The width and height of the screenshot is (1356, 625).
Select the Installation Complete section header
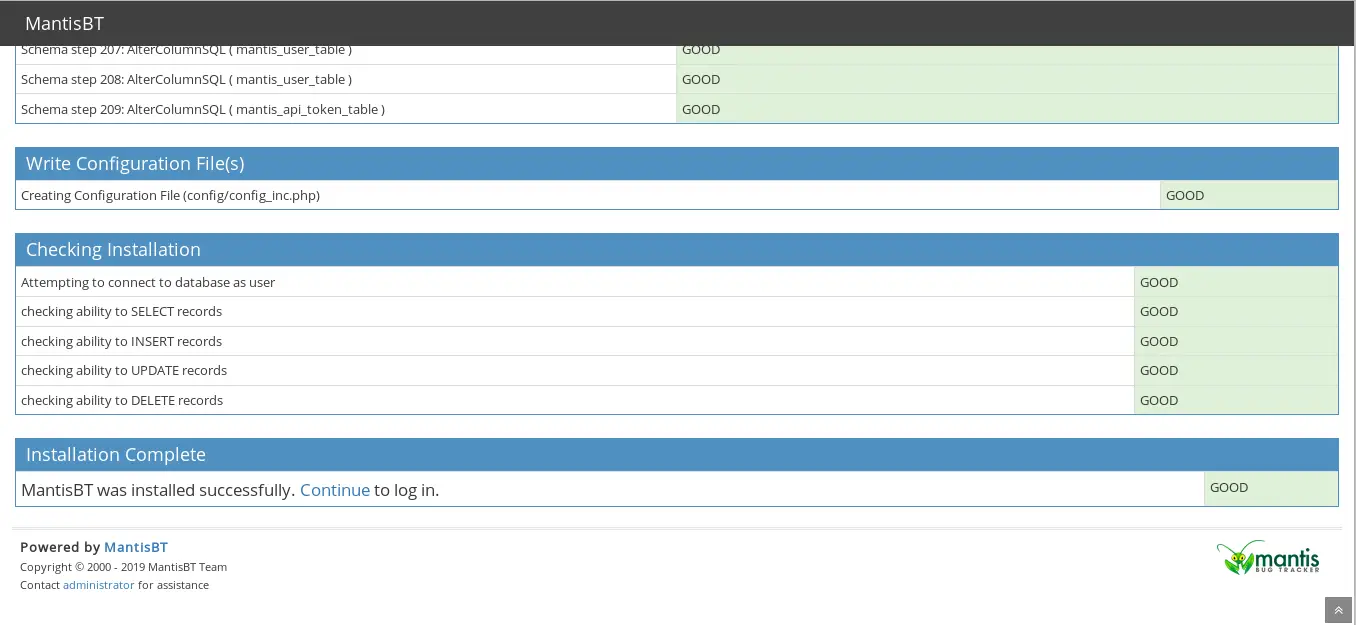point(117,454)
